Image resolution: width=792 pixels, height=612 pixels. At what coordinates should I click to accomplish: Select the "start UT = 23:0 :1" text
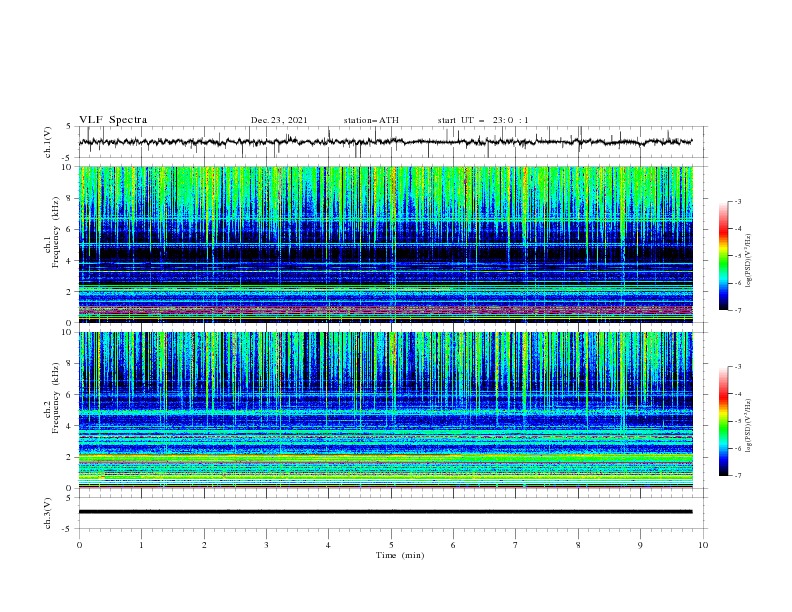click(483, 120)
